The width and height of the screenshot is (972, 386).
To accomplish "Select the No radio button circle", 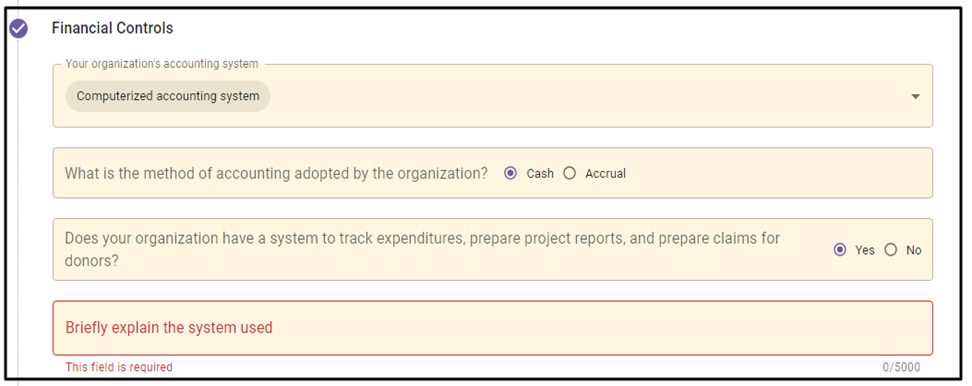I will (891, 250).
